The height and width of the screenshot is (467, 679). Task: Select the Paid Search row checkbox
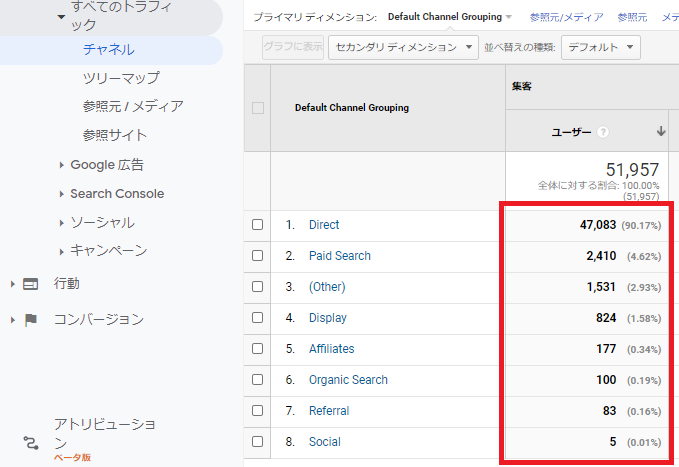coord(258,256)
